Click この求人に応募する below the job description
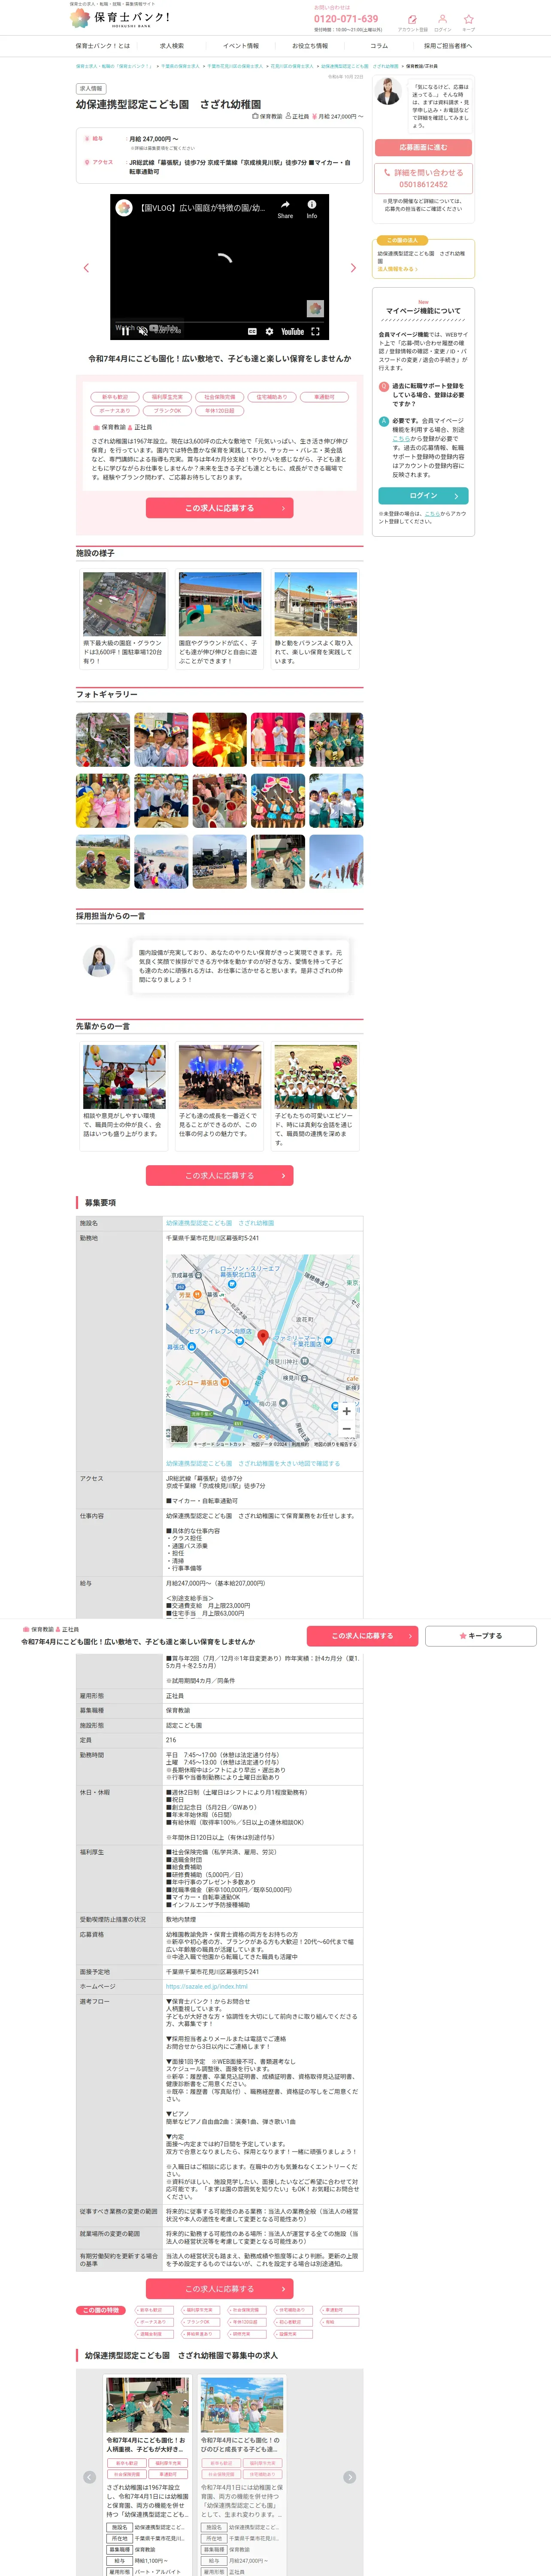This screenshot has width=551, height=2576. coord(220,508)
